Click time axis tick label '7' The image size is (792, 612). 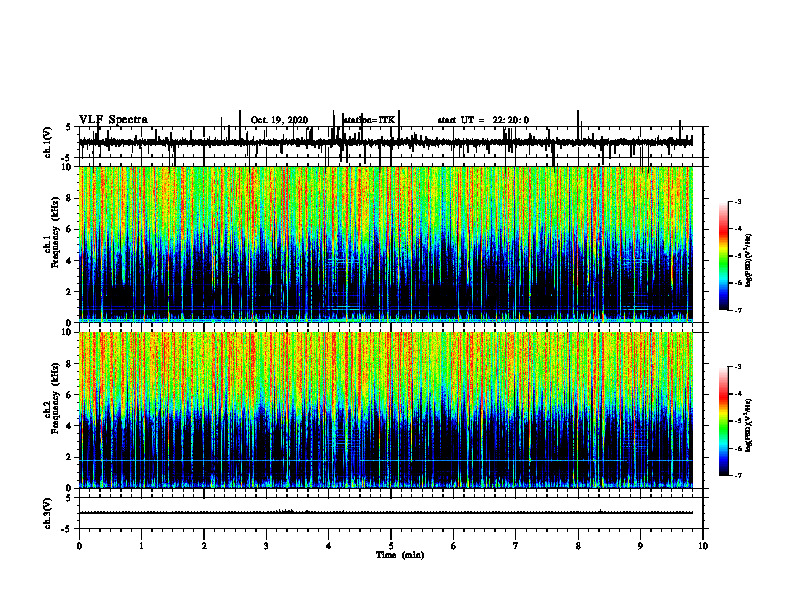pos(516,546)
